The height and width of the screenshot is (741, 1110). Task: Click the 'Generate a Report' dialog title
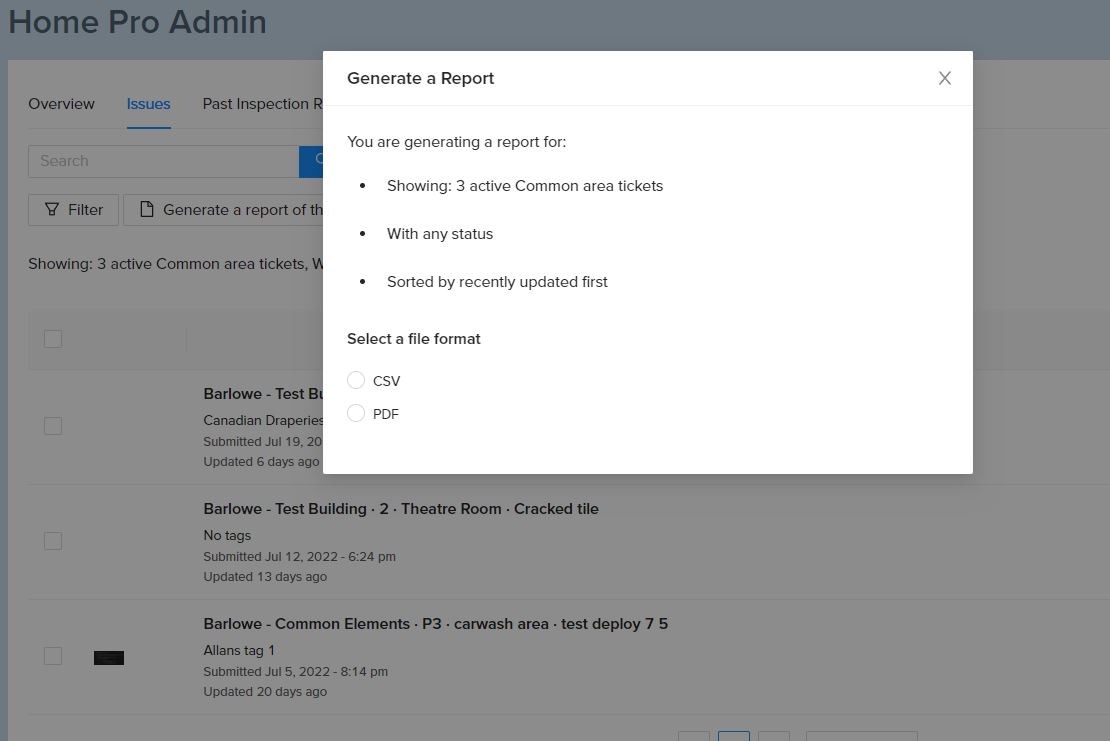[420, 79]
